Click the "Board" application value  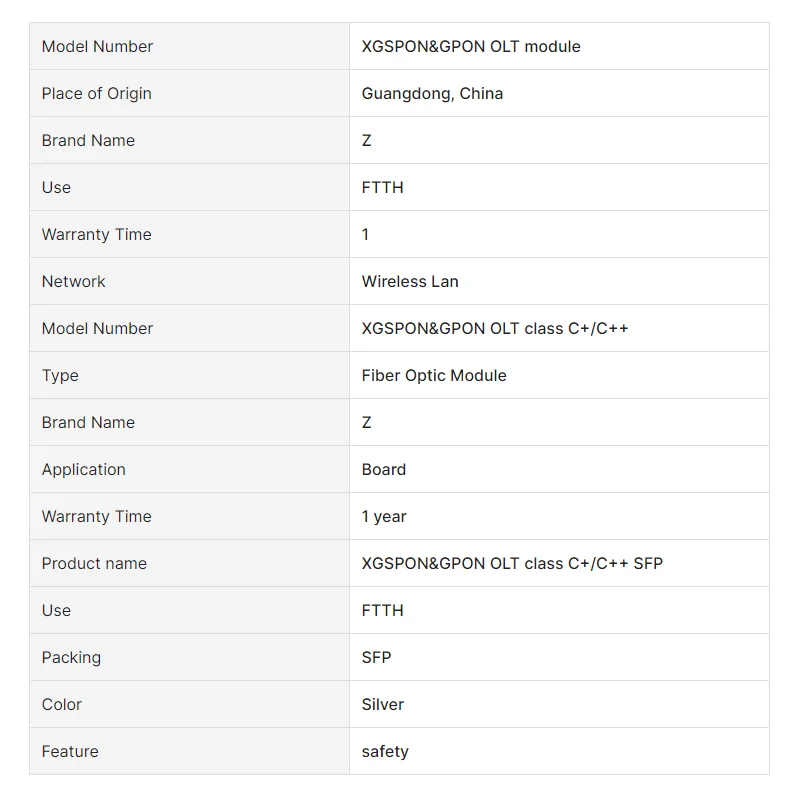(x=384, y=469)
